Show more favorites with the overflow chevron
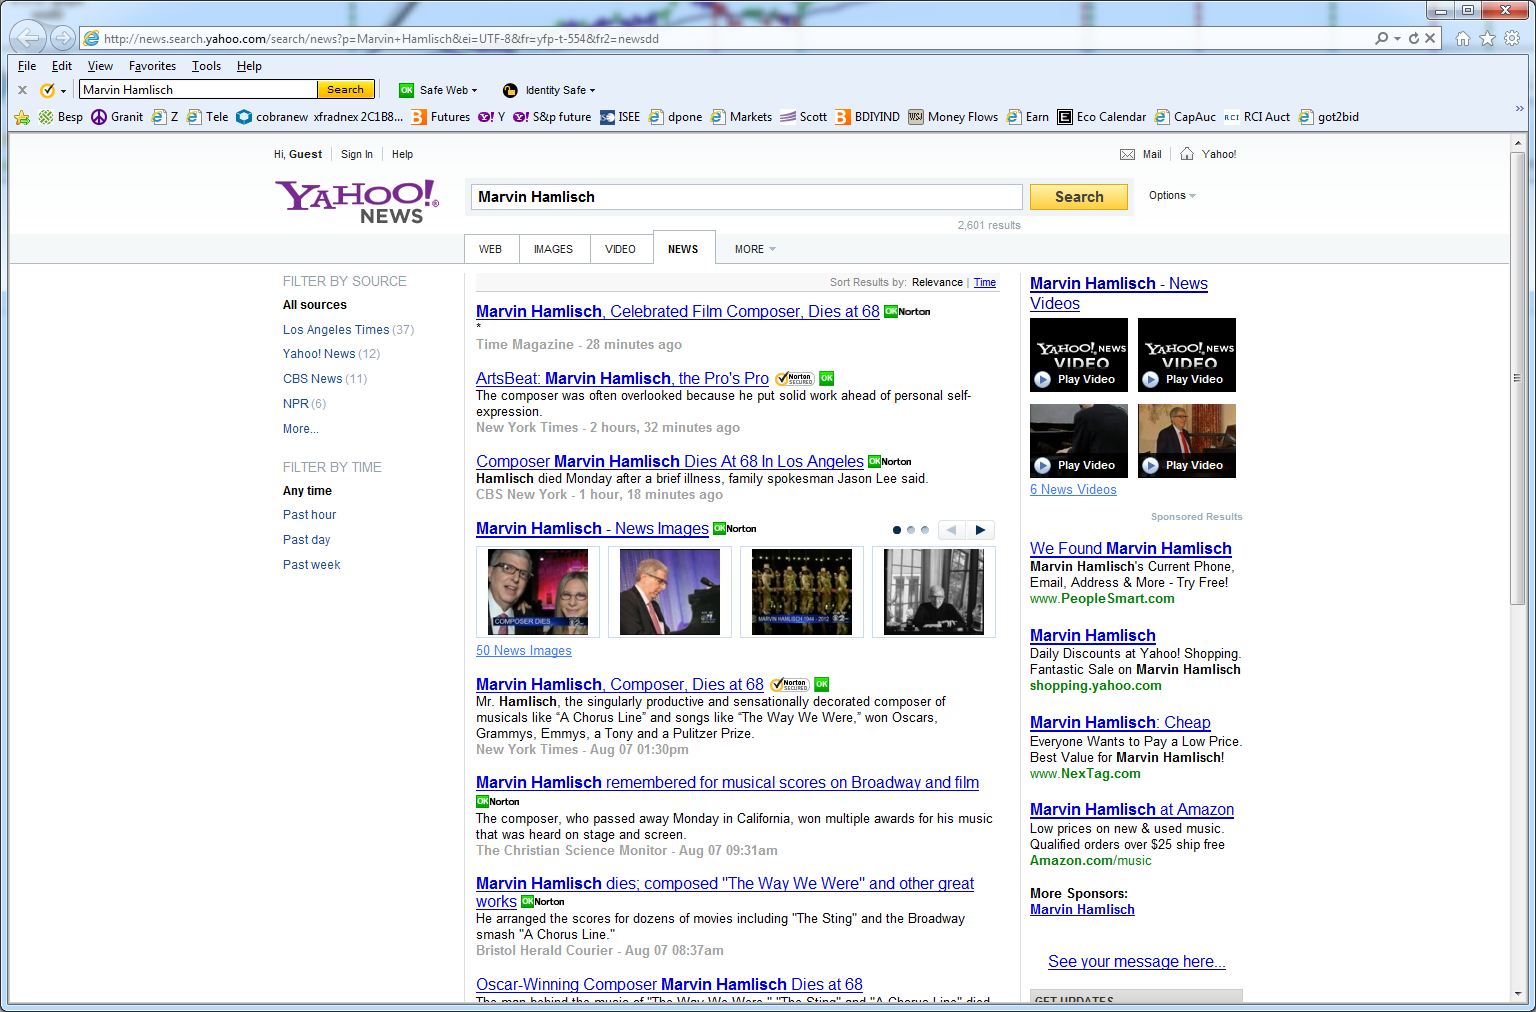The width and height of the screenshot is (1536, 1012). [1519, 109]
